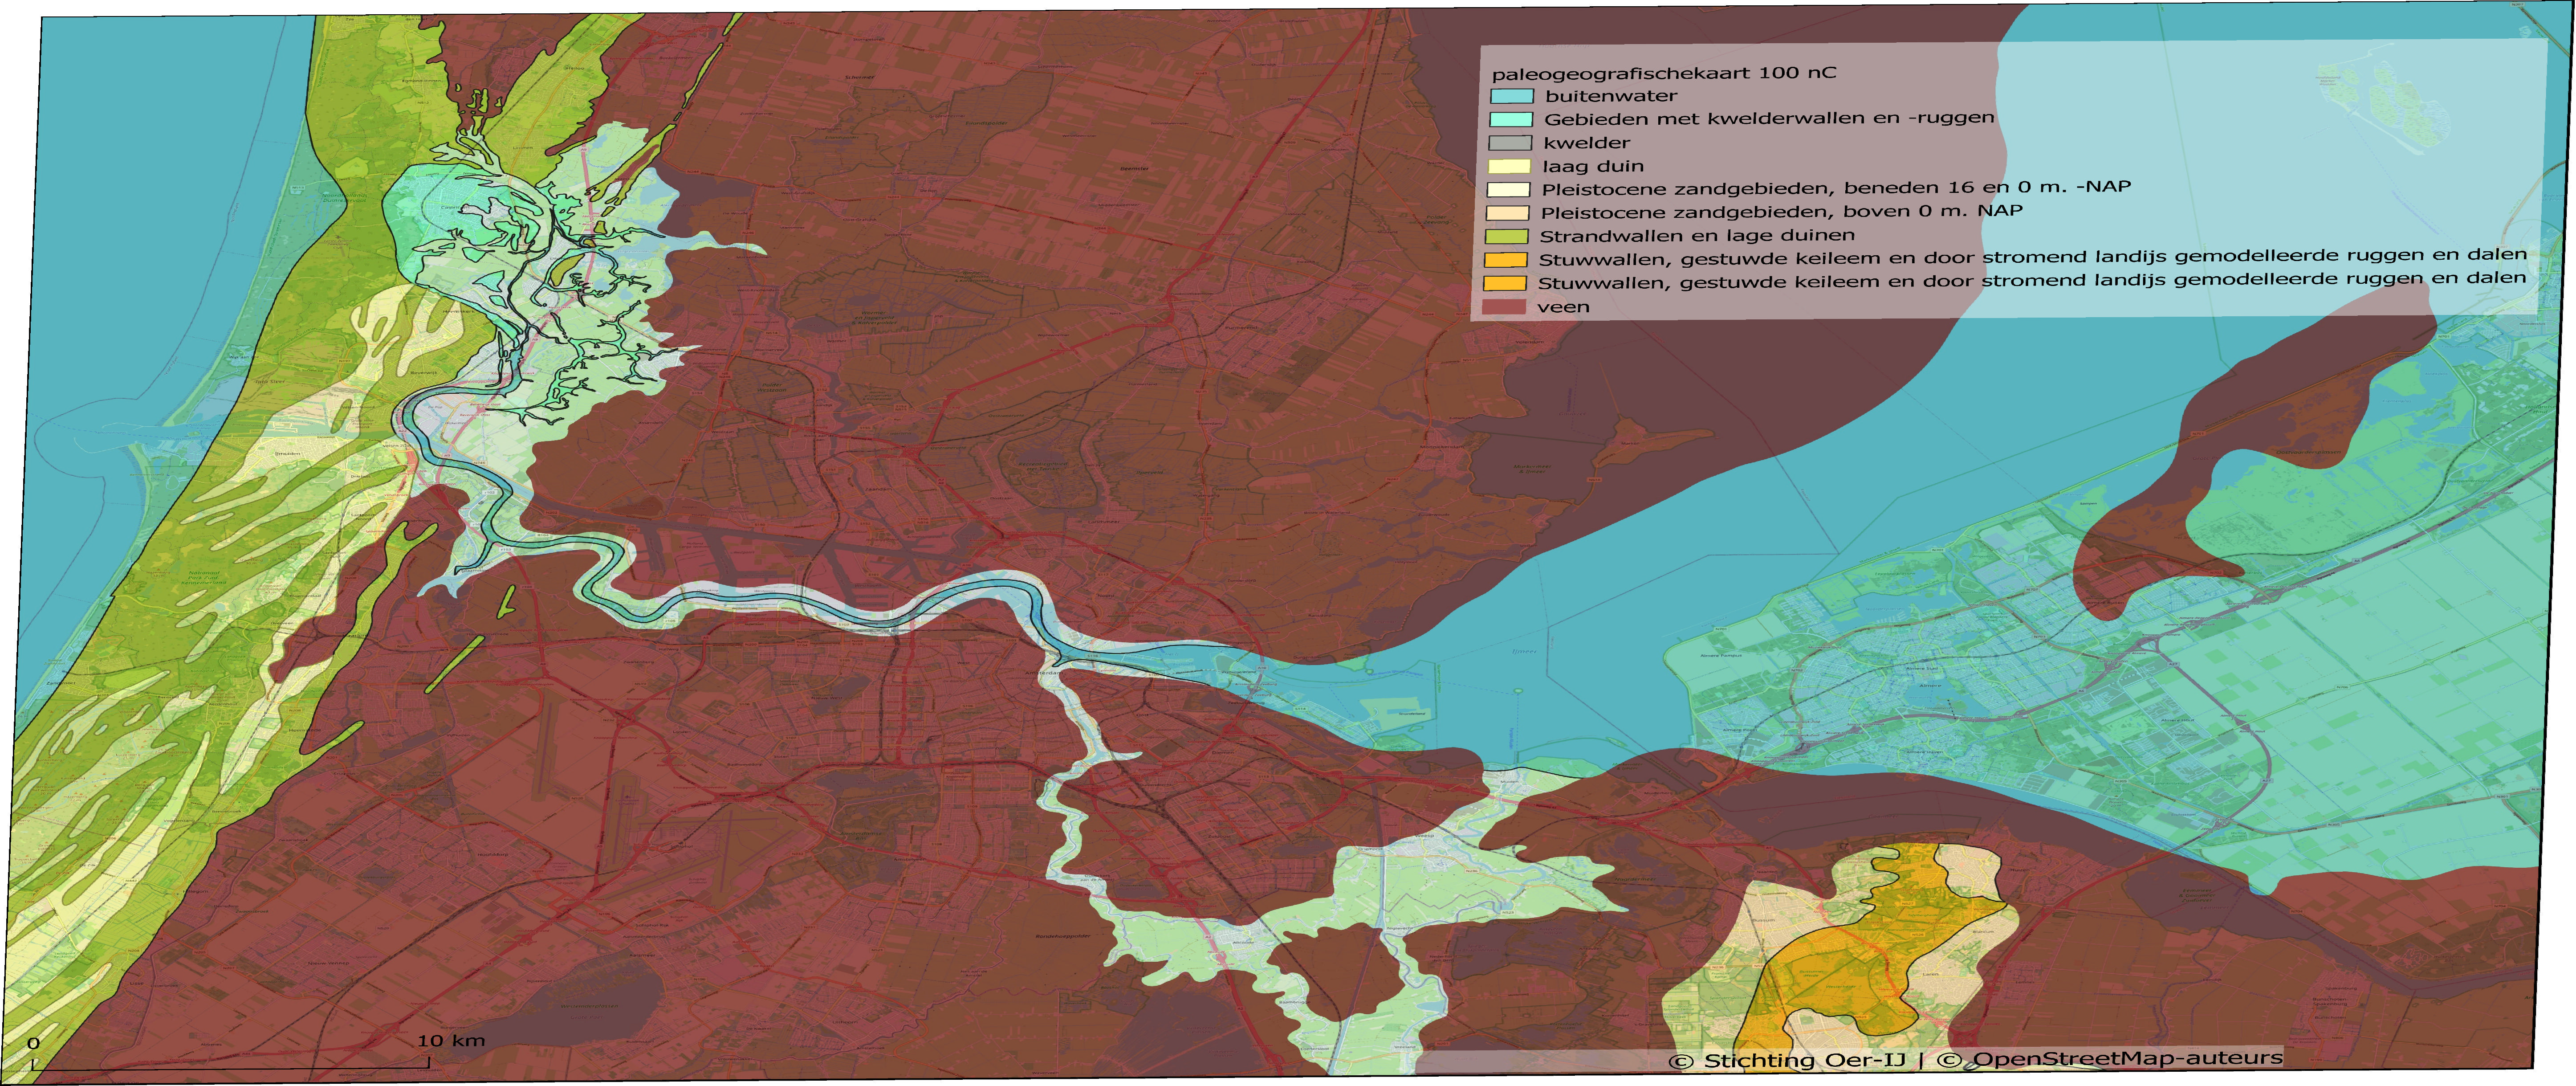
Task: Click the 'kwelder' legend label
Action: 1586,143
